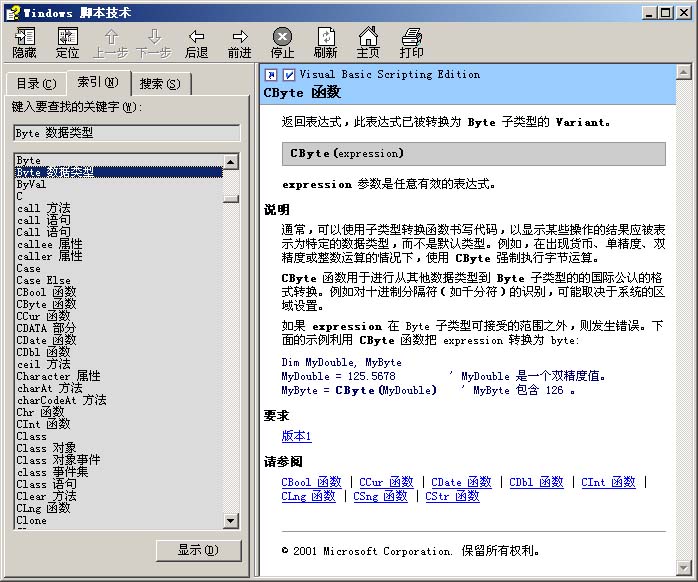
Task: Open the 版本1 link
Action: pos(296,435)
